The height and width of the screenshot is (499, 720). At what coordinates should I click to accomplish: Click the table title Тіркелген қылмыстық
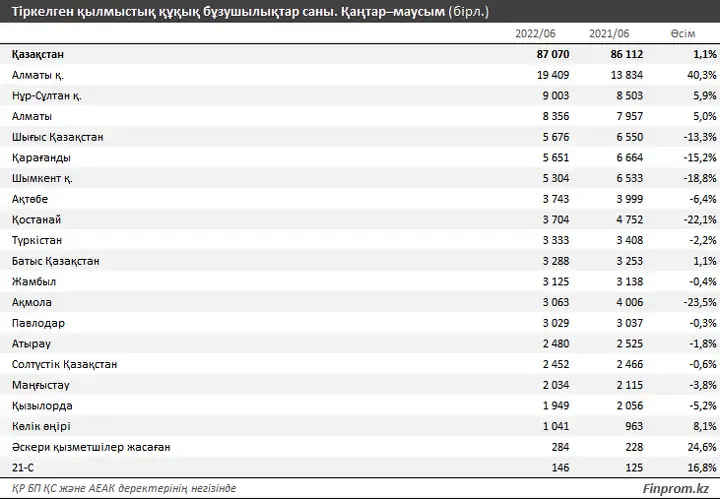pos(250,11)
